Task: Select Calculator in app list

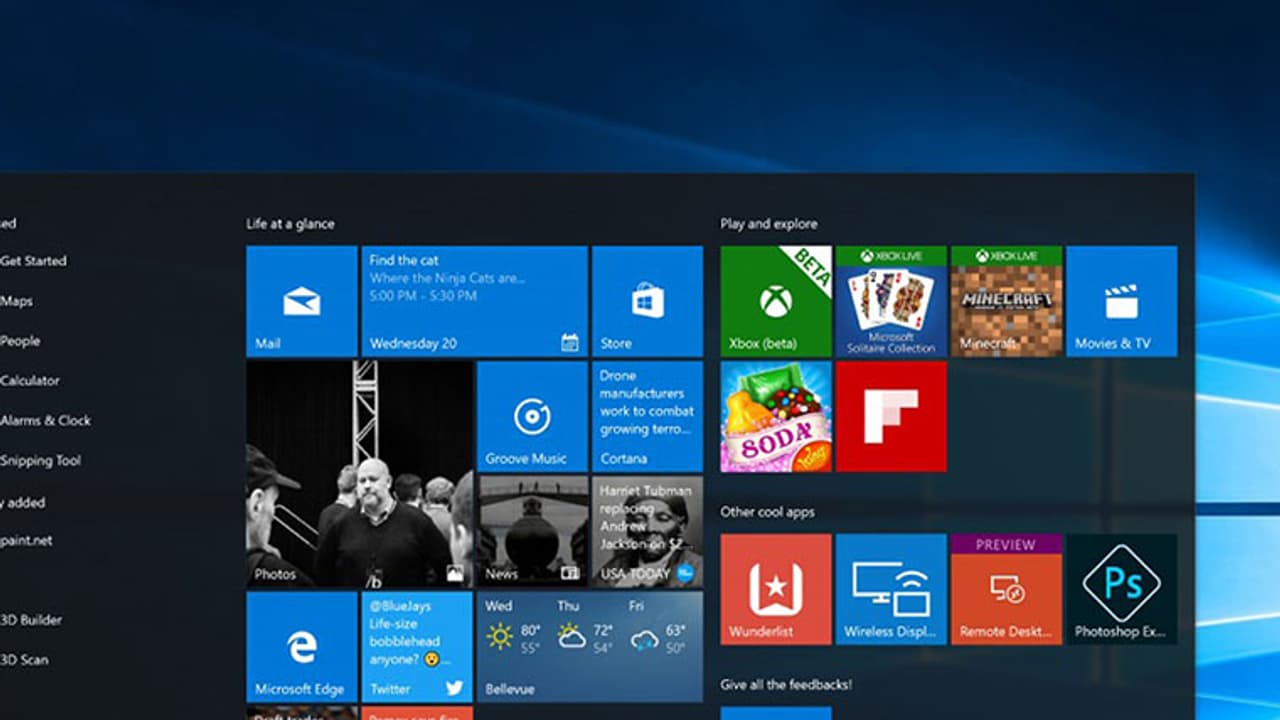Action: (x=31, y=381)
